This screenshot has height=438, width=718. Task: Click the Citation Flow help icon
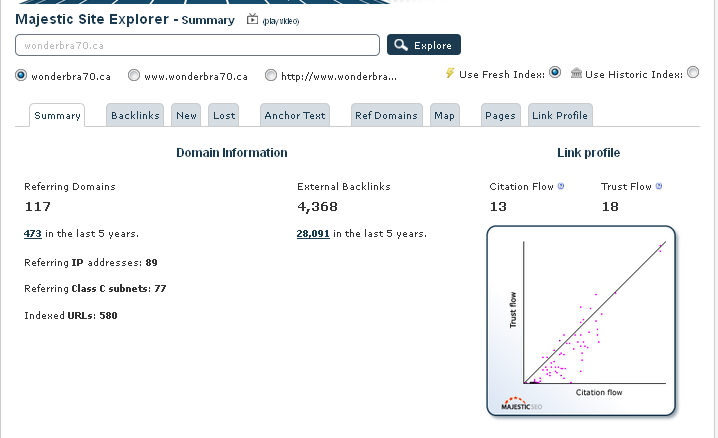click(x=561, y=186)
